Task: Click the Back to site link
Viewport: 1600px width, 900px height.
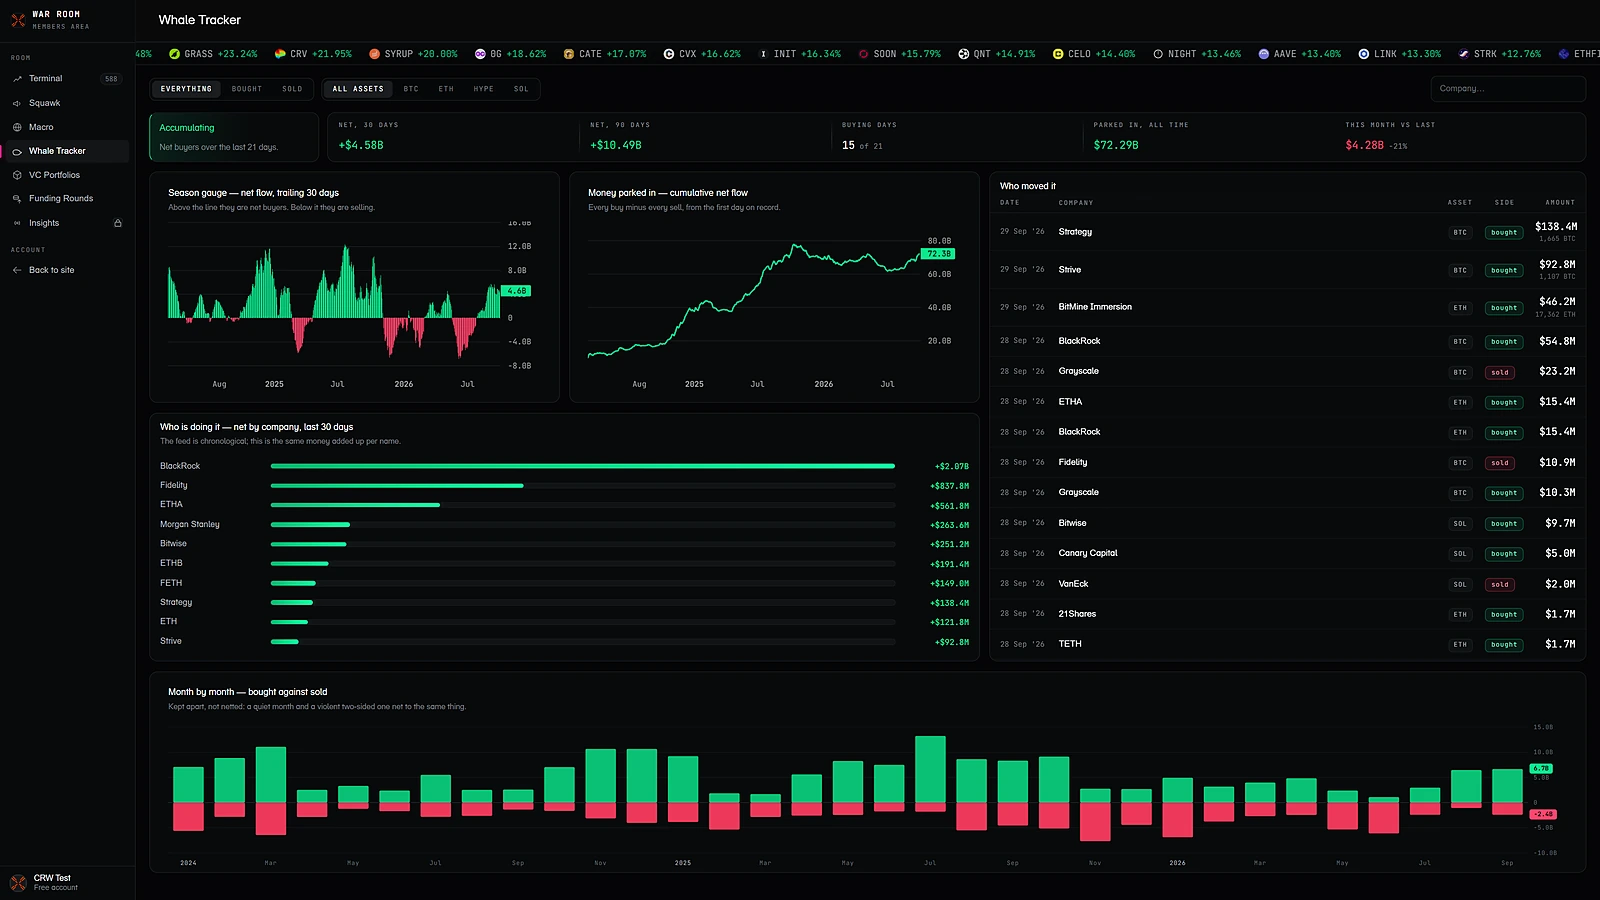Action: coord(52,270)
